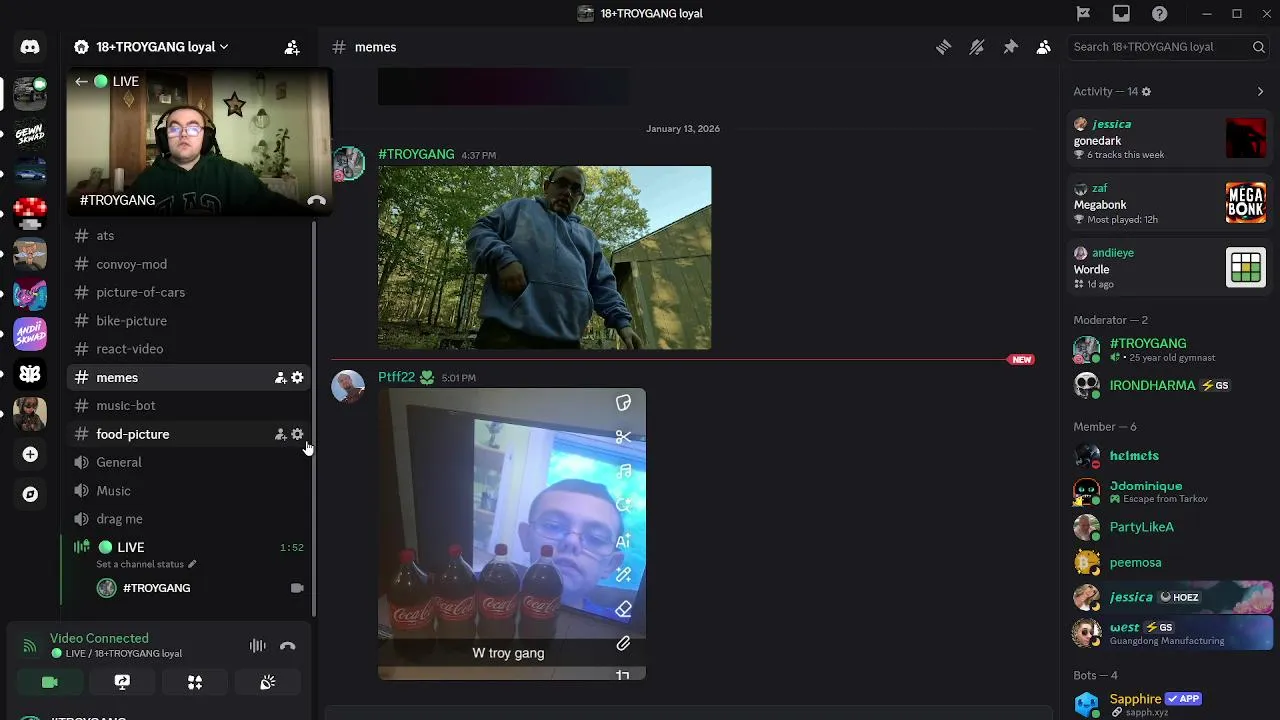Open the music-bot channel

190,406
